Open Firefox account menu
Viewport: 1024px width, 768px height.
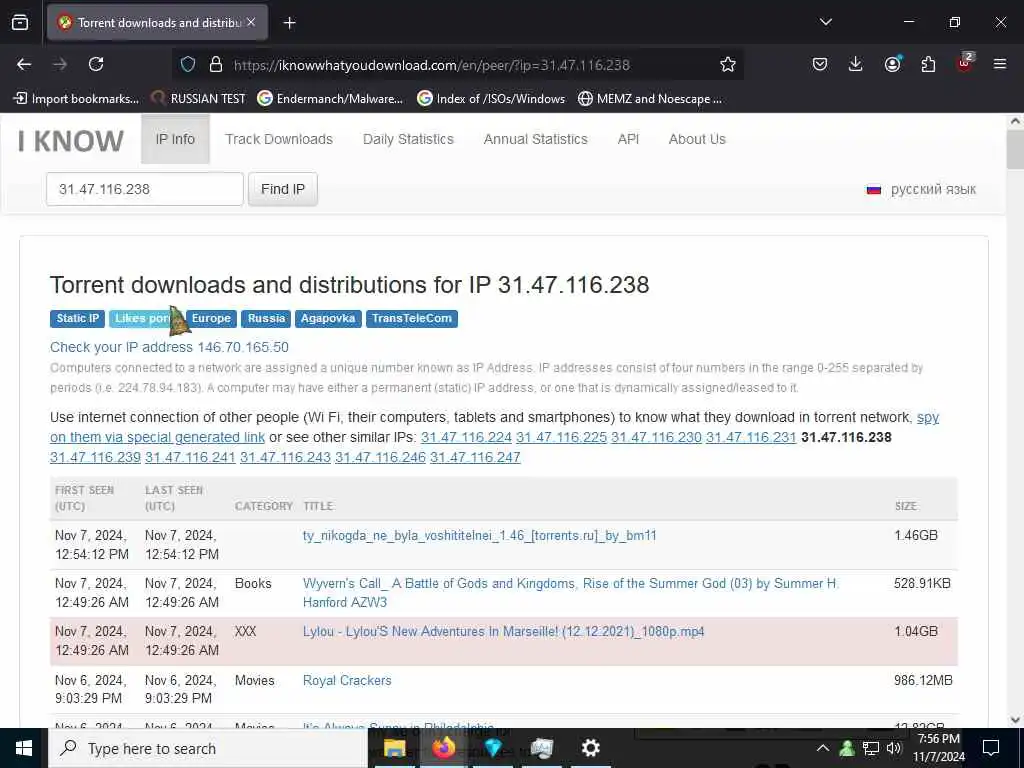(x=892, y=64)
